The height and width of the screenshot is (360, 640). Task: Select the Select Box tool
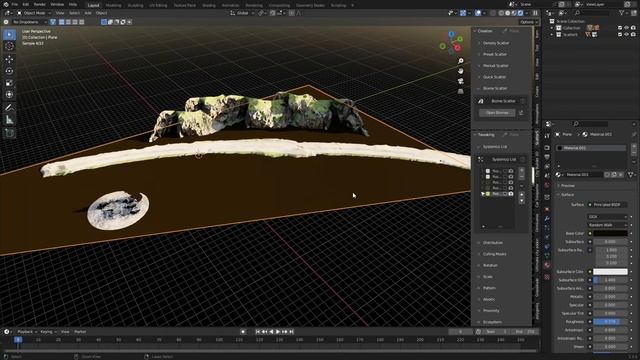[9, 35]
